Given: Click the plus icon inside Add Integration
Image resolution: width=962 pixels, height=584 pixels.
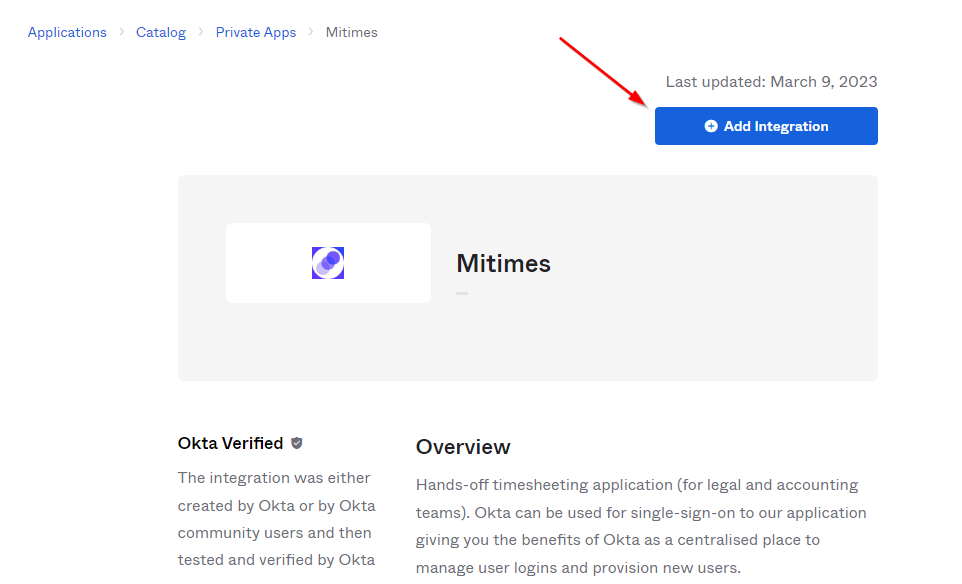Looking at the screenshot, I should 711,126.
